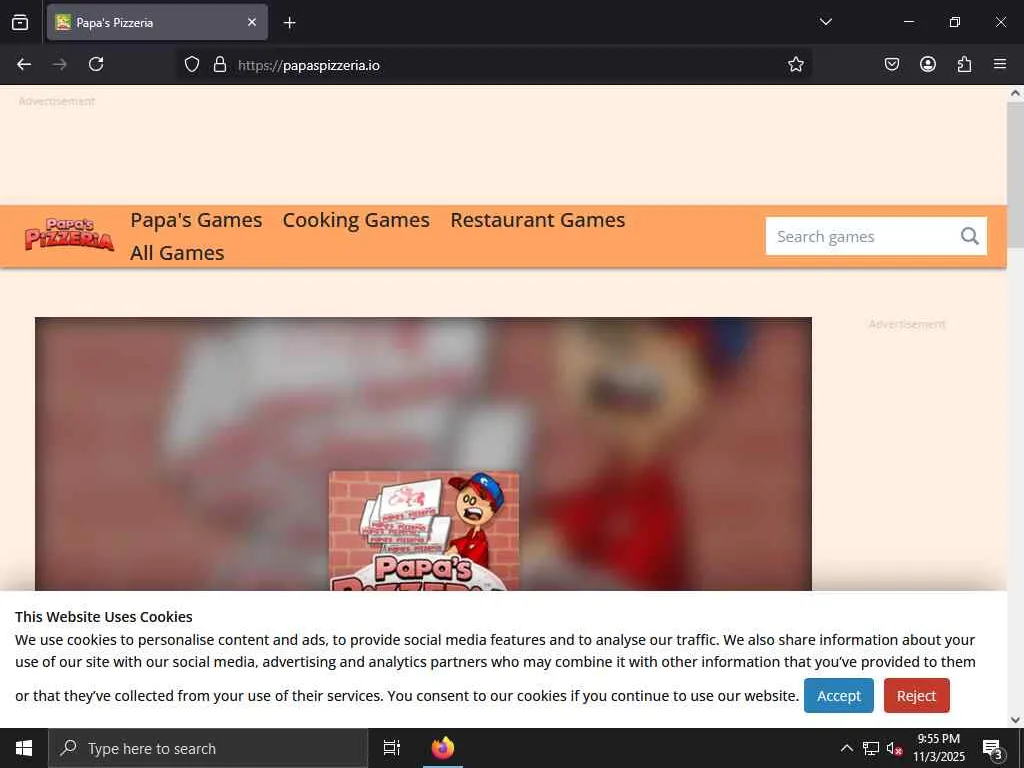Open the notification center icon
Screen dimensions: 1024x768
coord(993,748)
